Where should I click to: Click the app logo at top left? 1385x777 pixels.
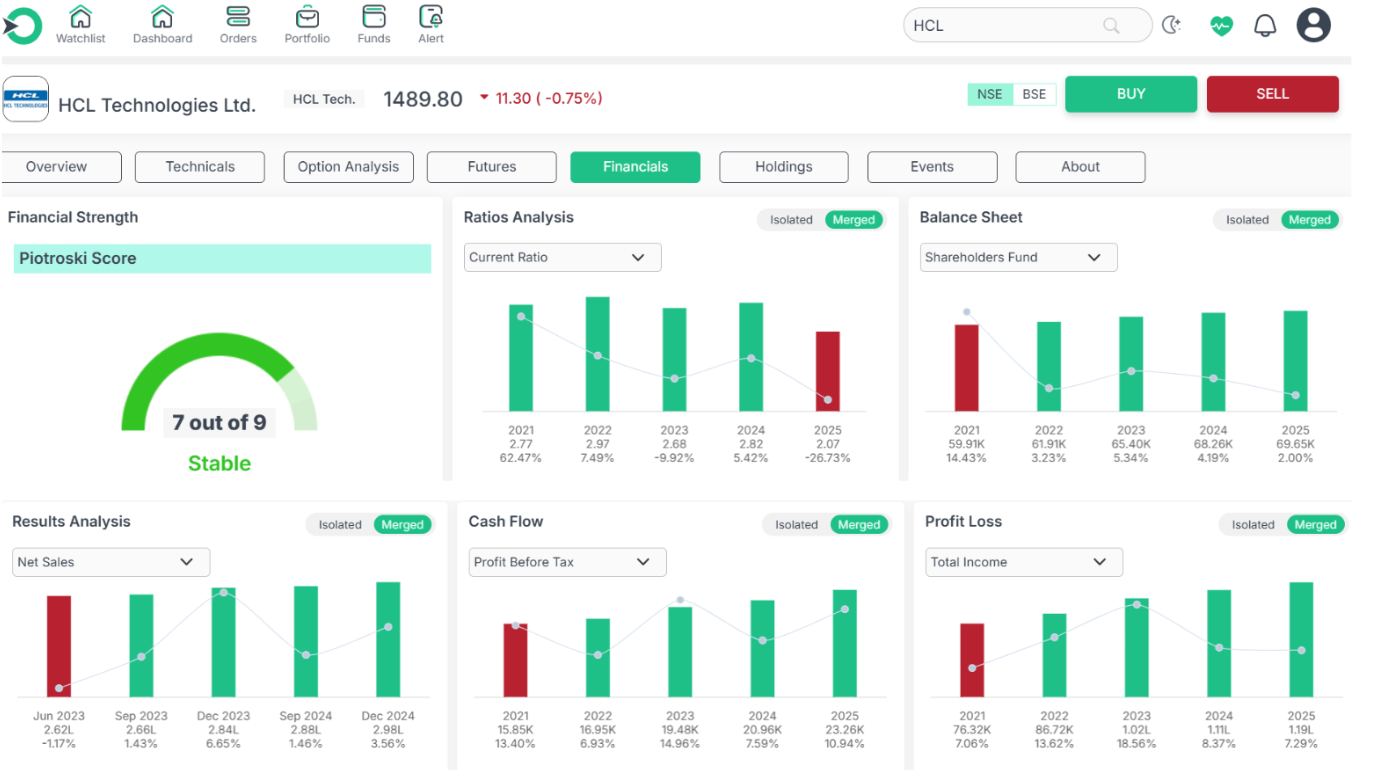pyautogui.click(x=22, y=26)
